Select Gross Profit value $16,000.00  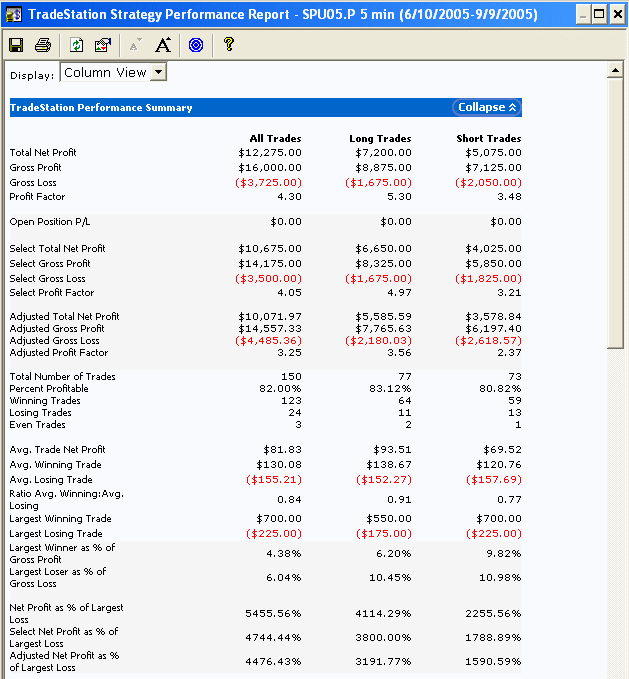click(x=270, y=168)
